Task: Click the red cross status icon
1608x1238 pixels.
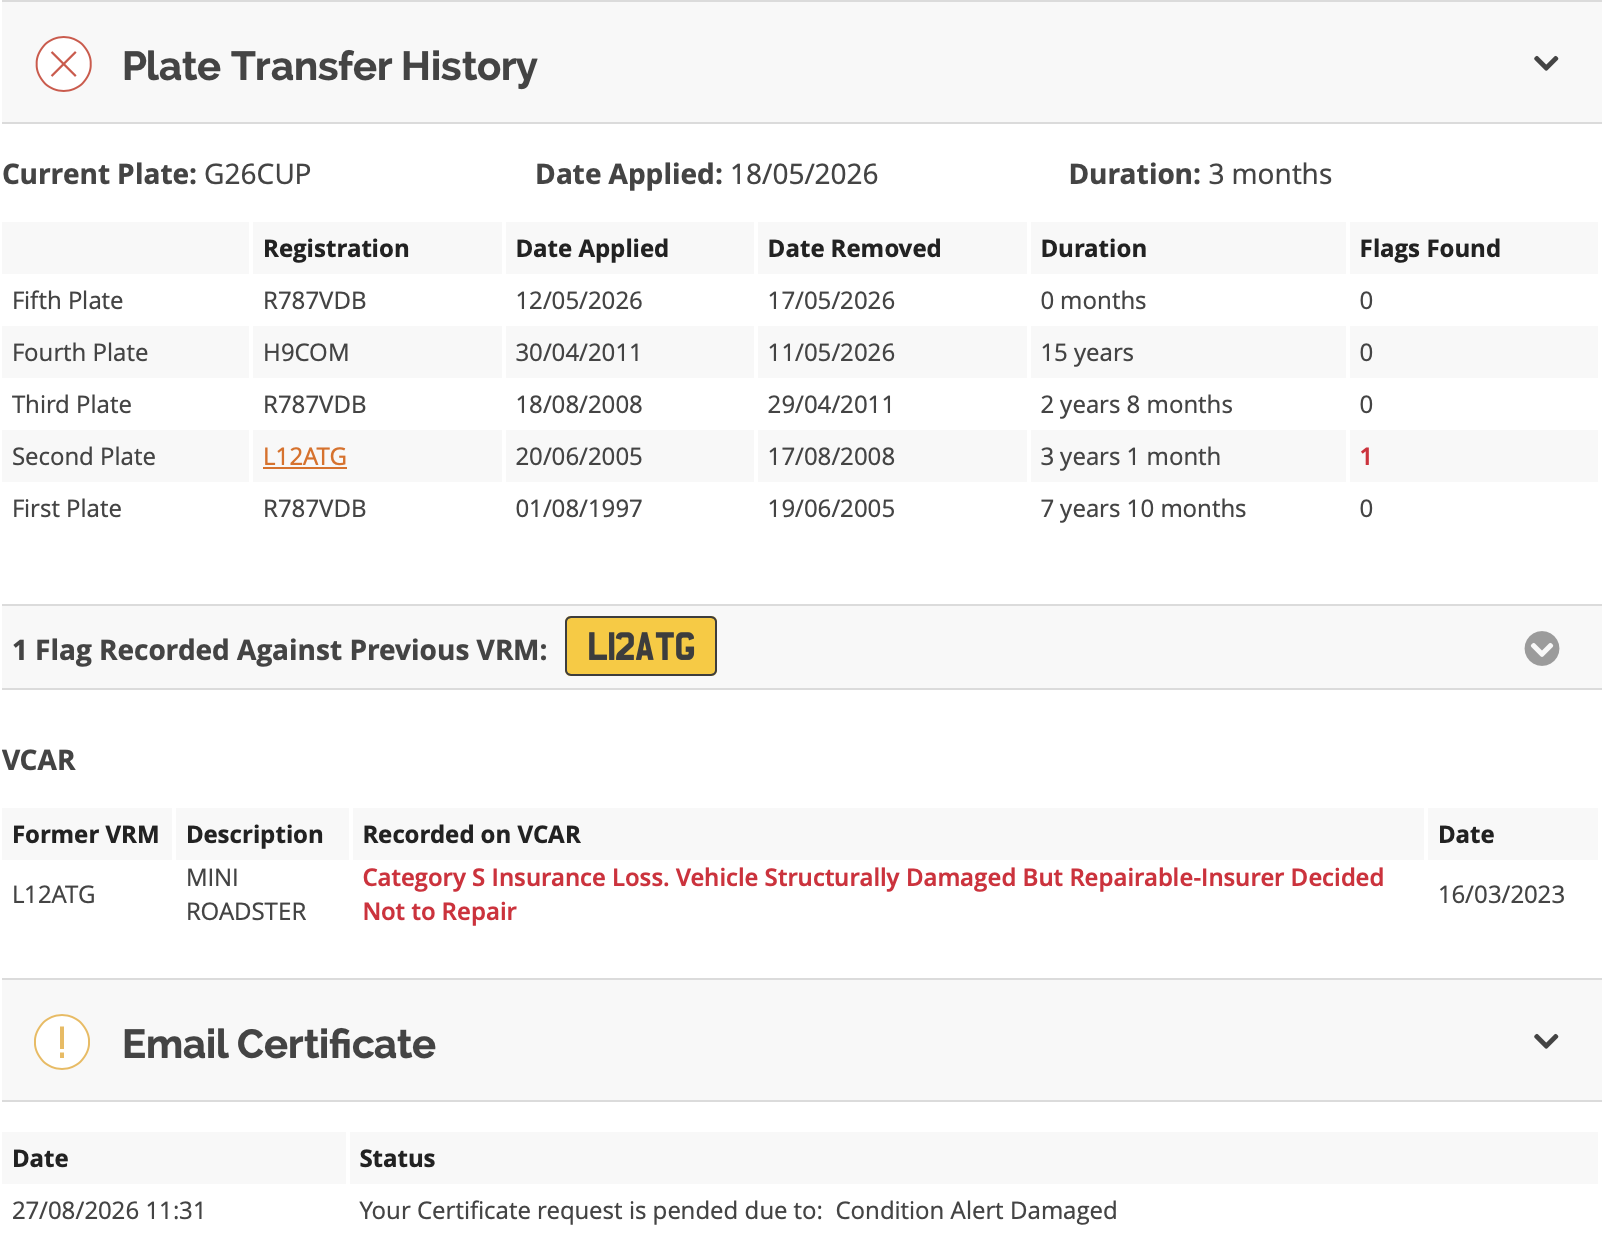Action: (64, 64)
